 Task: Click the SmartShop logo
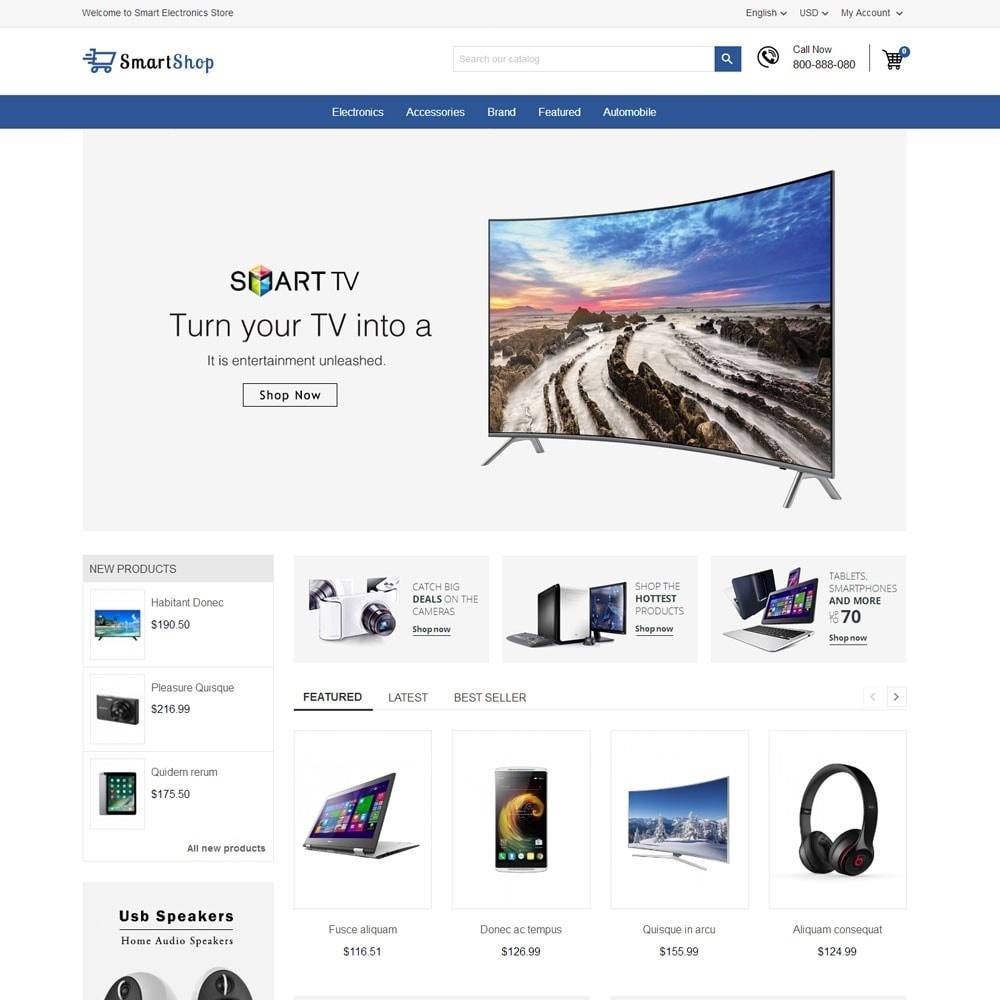click(149, 61)
